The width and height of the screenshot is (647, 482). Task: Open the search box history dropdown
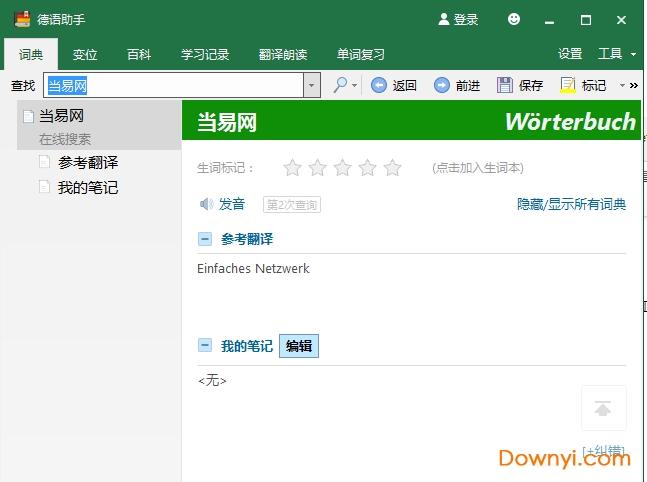pos(312,86)
